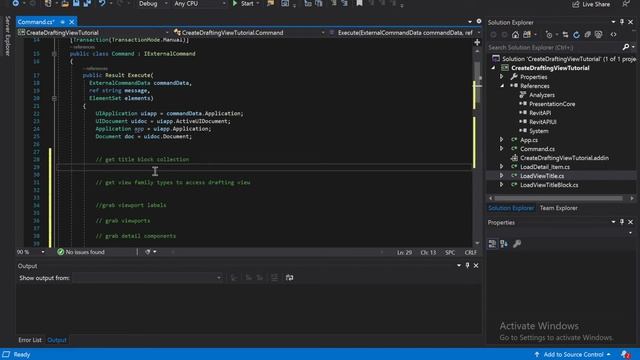This screenshot has height=360, width=640.
Task: Click the Refresh icon in Solution Explorer
Action: [576, 35]
